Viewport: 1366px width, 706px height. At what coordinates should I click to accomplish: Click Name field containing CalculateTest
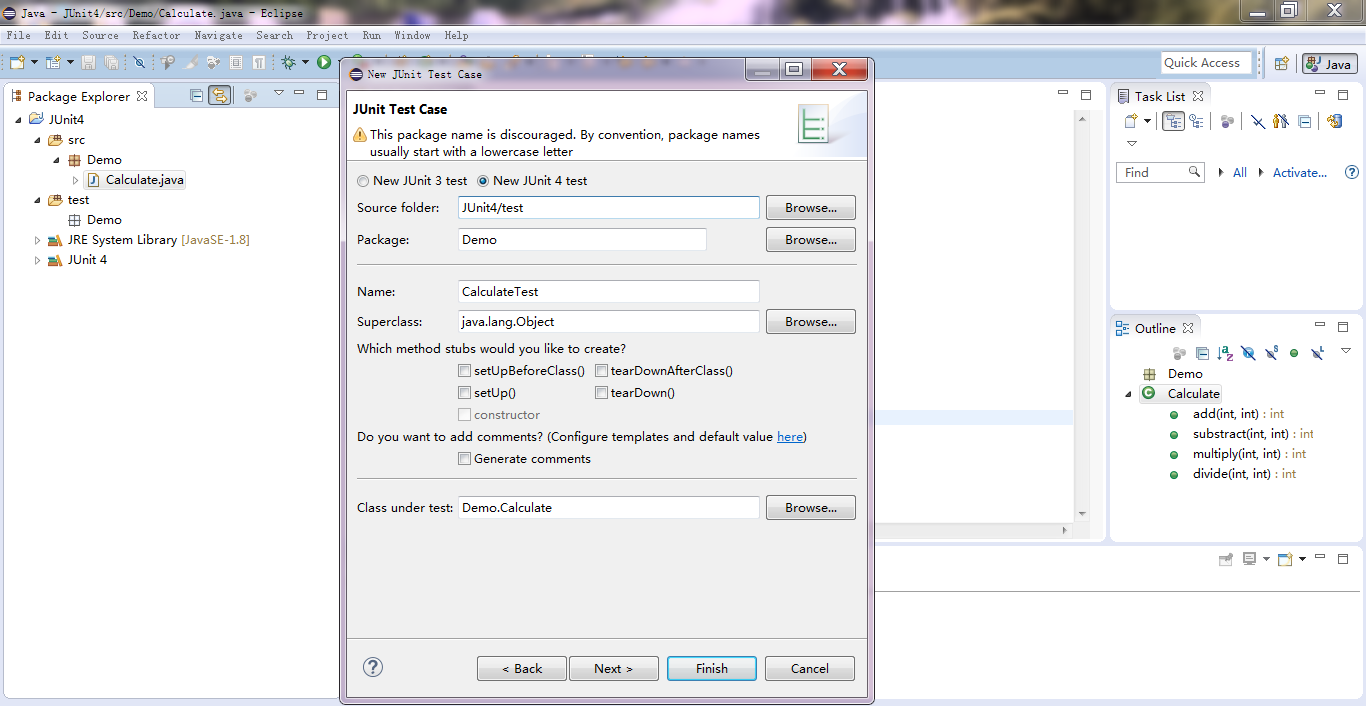[x=608, y=292]
